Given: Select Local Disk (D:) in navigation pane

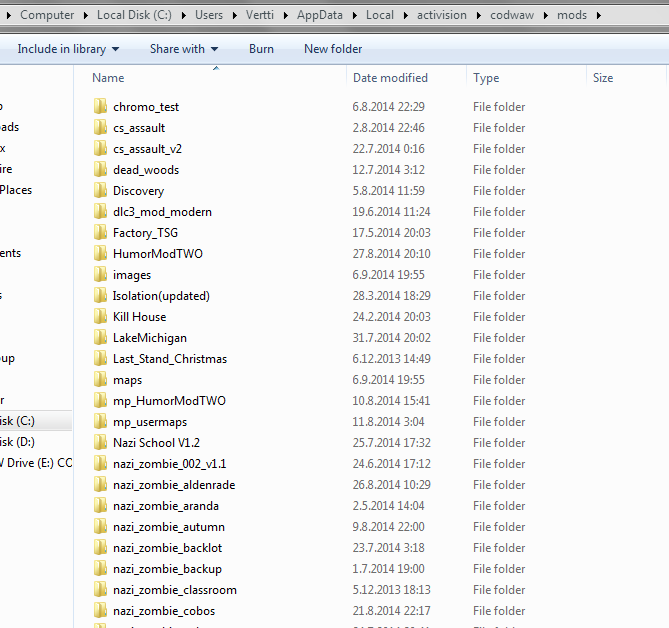Looking at the screenshot, I should [17, 442].
